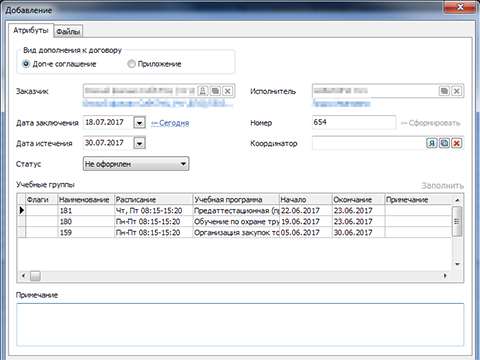480x360 pixels.
Task: Click the 30.06.2017 end date cell
Action: [x=358, y=232]
